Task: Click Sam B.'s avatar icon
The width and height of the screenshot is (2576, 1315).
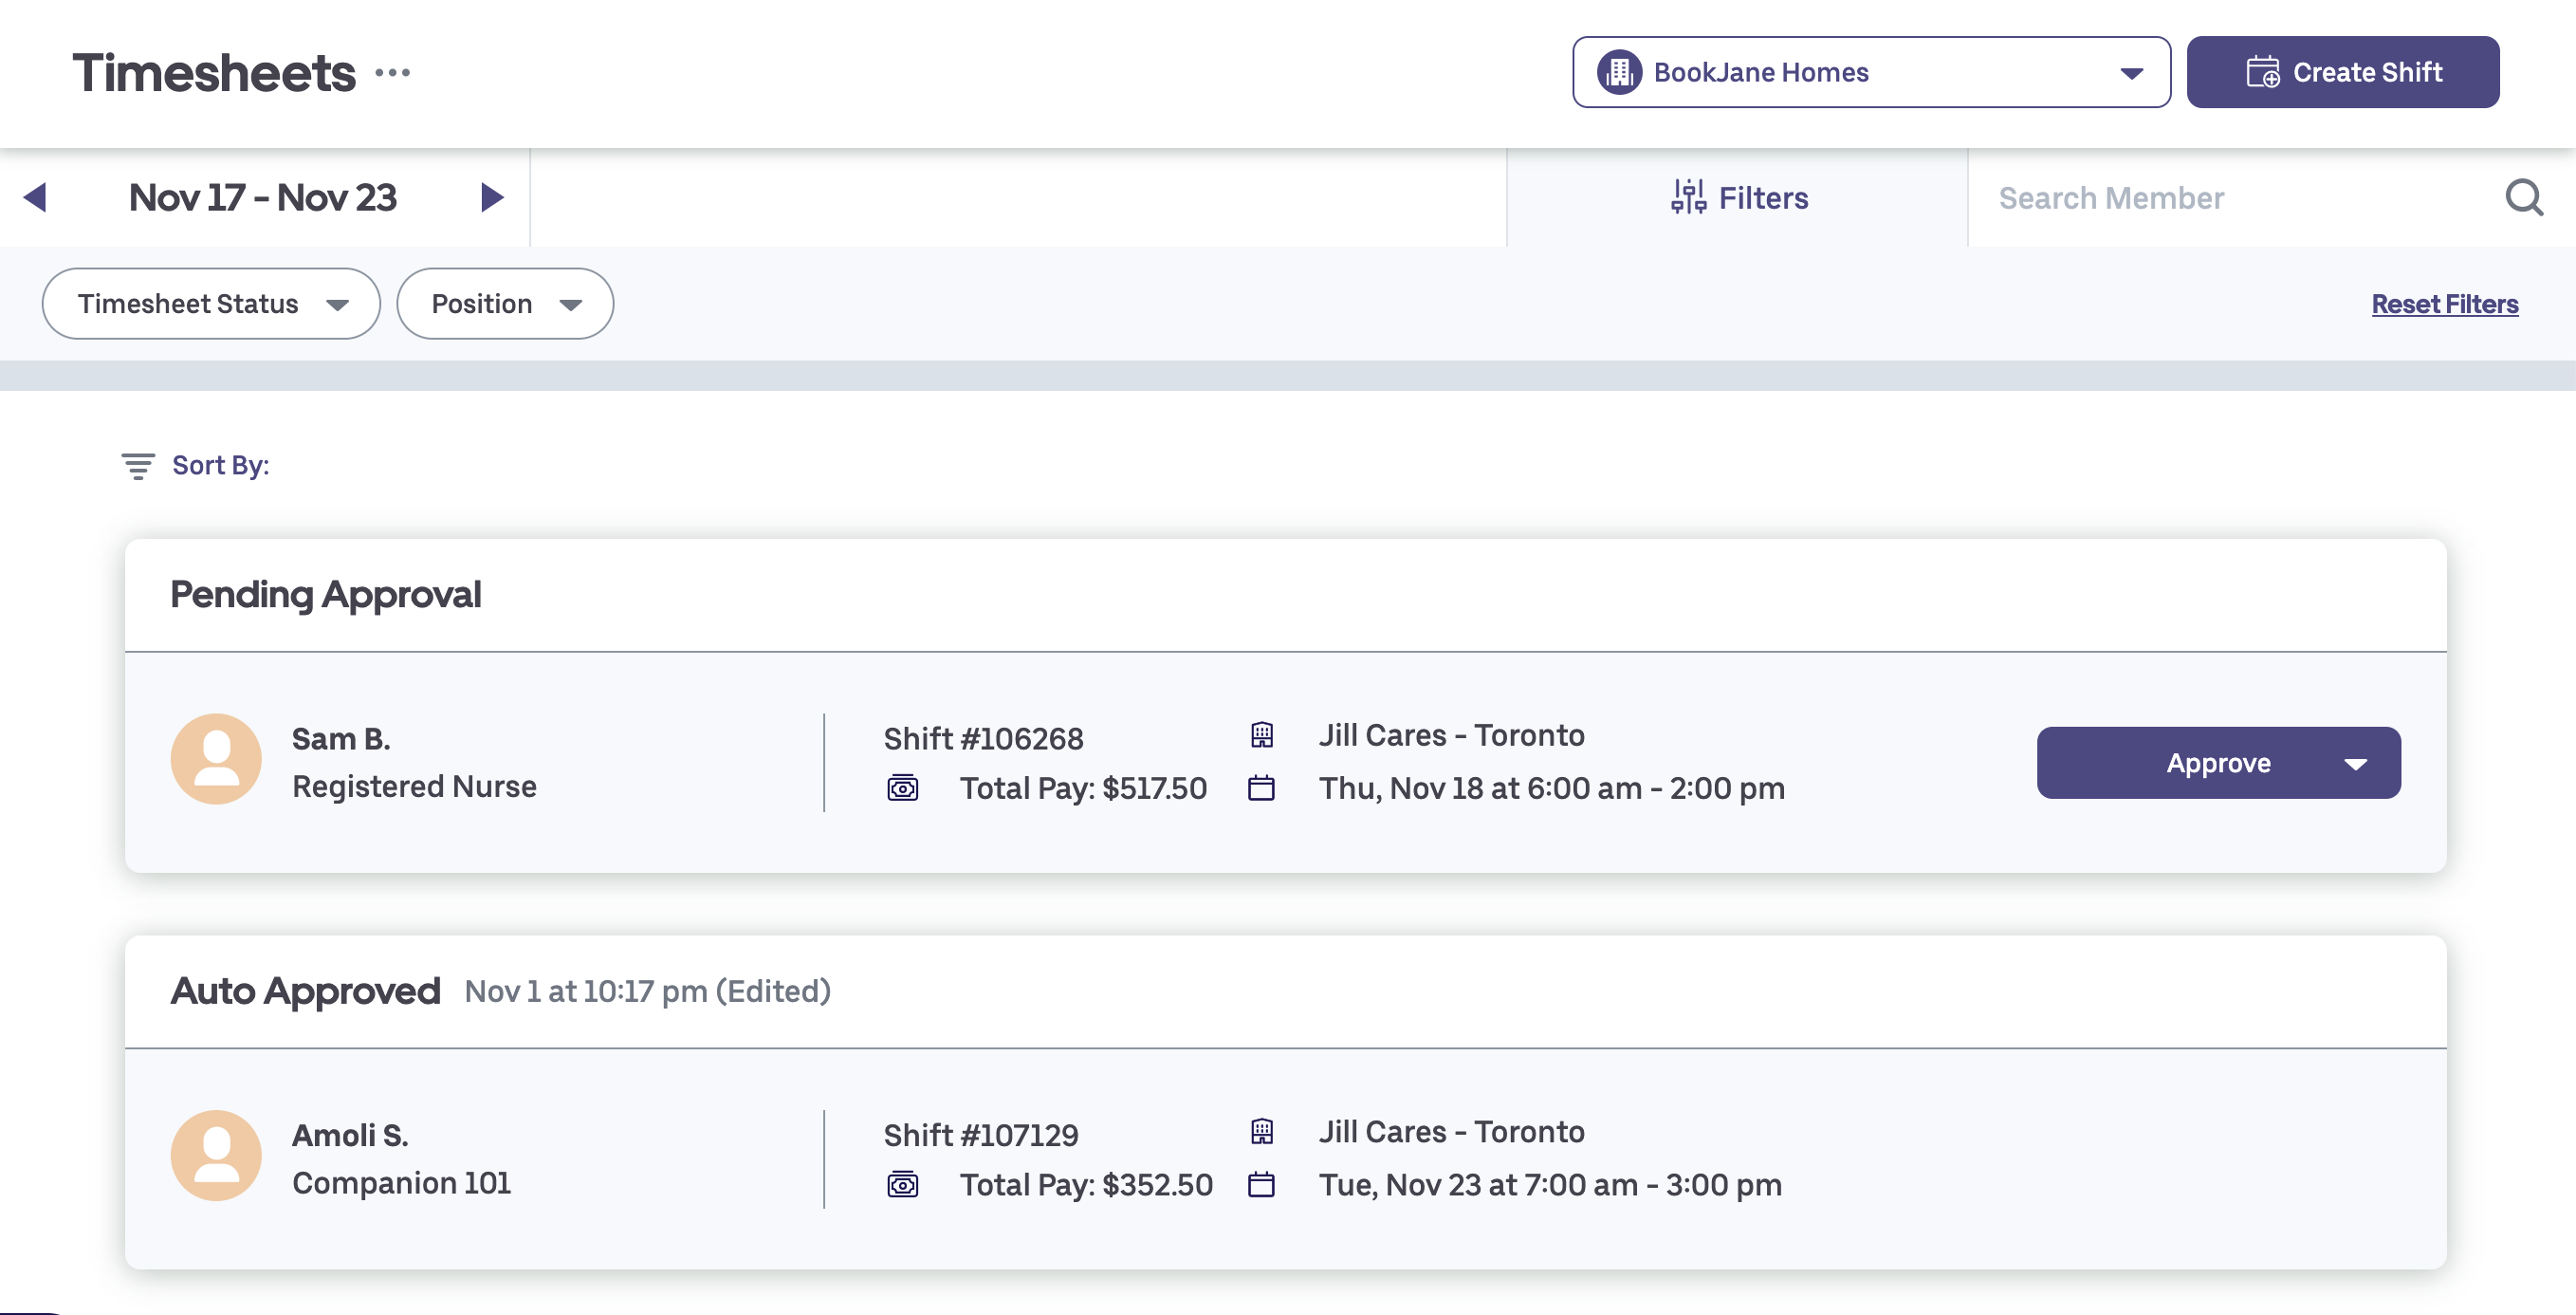Action: pos(216,759)
